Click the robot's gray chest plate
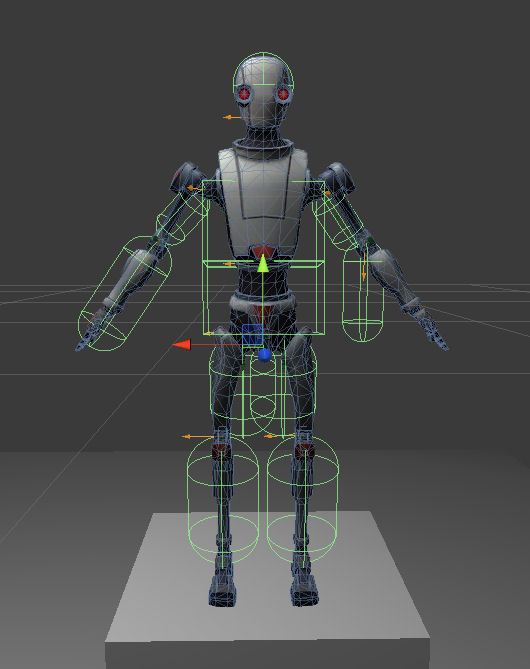This screenshot has height=669, width=530. coord(263,201)
